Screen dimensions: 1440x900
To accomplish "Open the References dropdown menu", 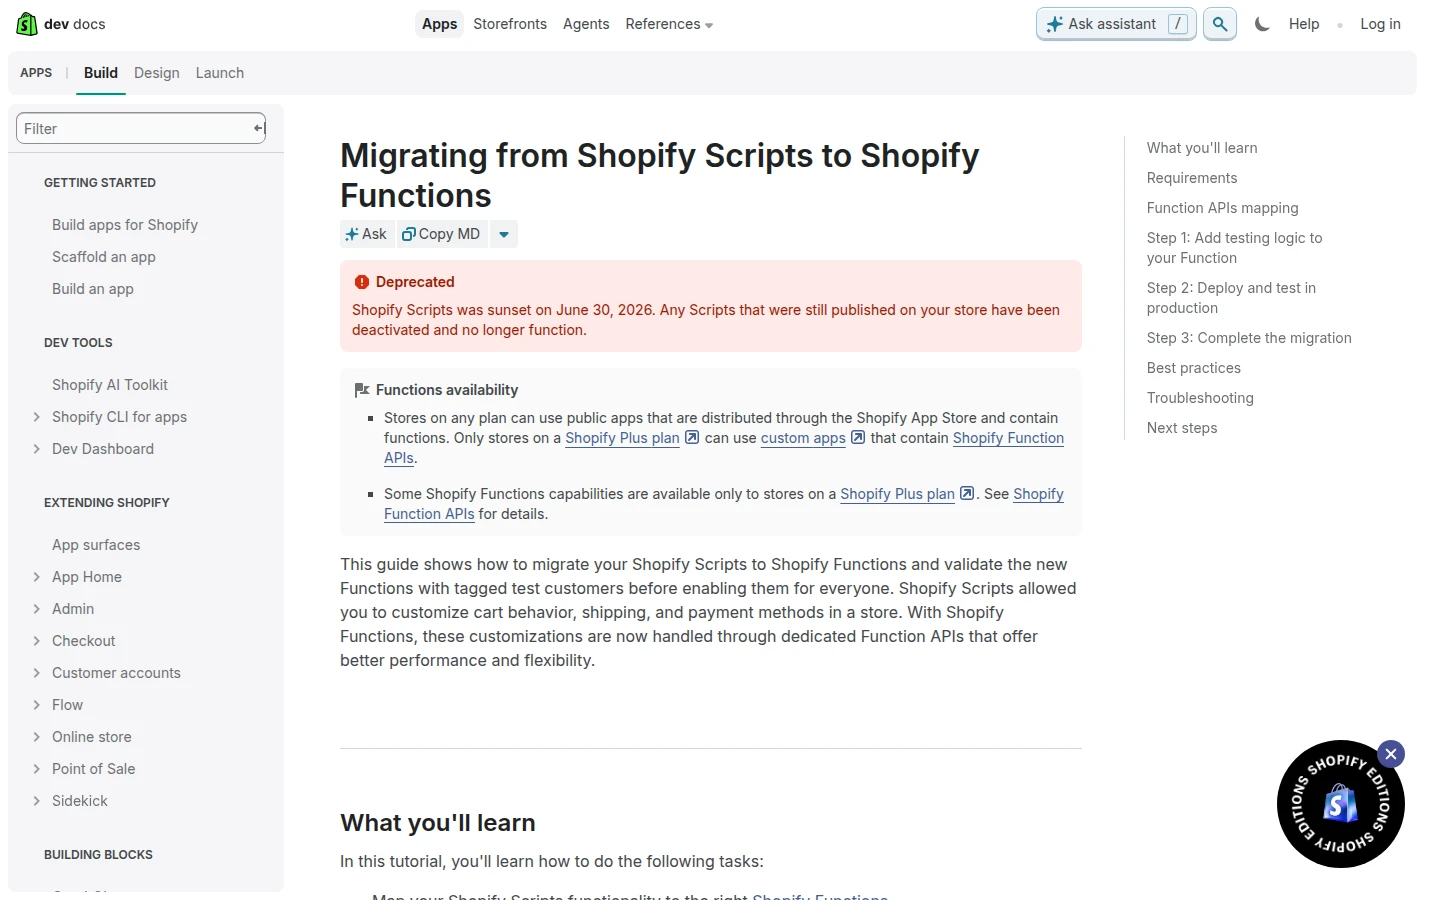I will click(669, 24).
